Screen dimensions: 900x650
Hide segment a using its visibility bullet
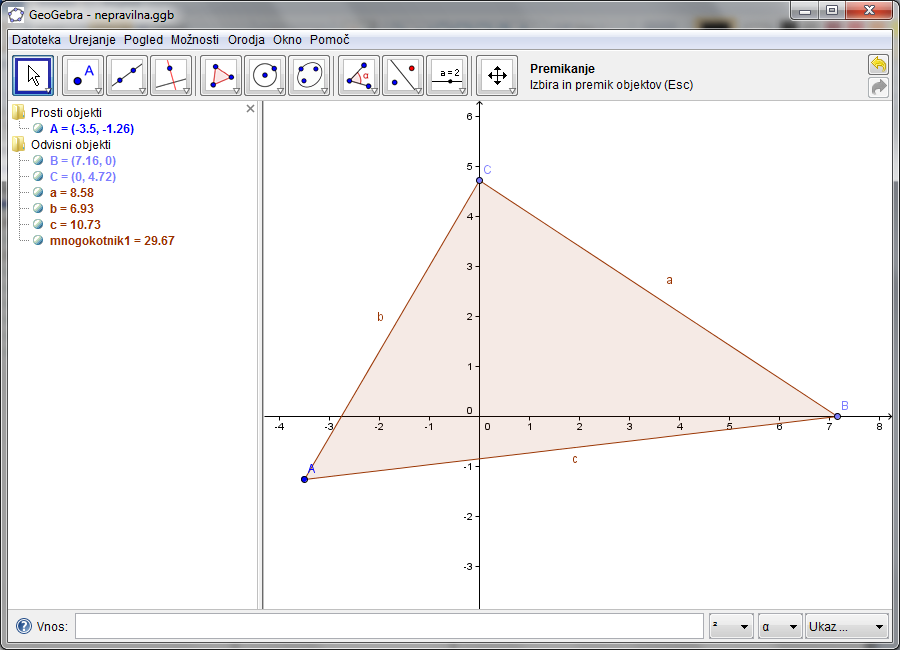(38, 193)
